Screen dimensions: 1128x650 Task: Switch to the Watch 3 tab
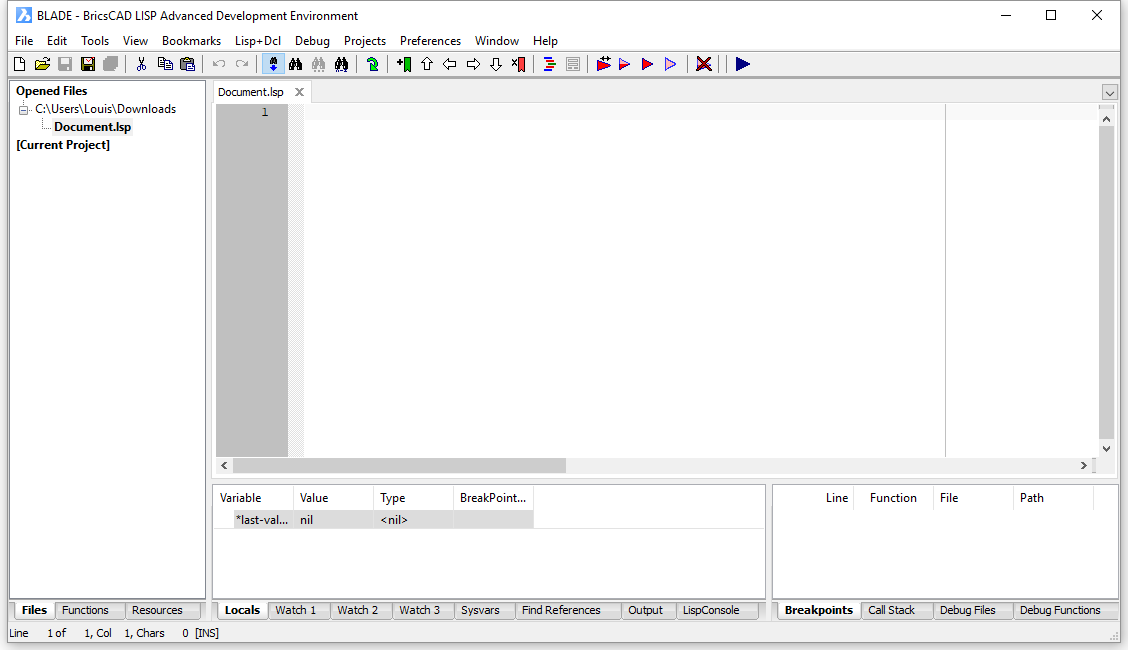click(419, 610)
